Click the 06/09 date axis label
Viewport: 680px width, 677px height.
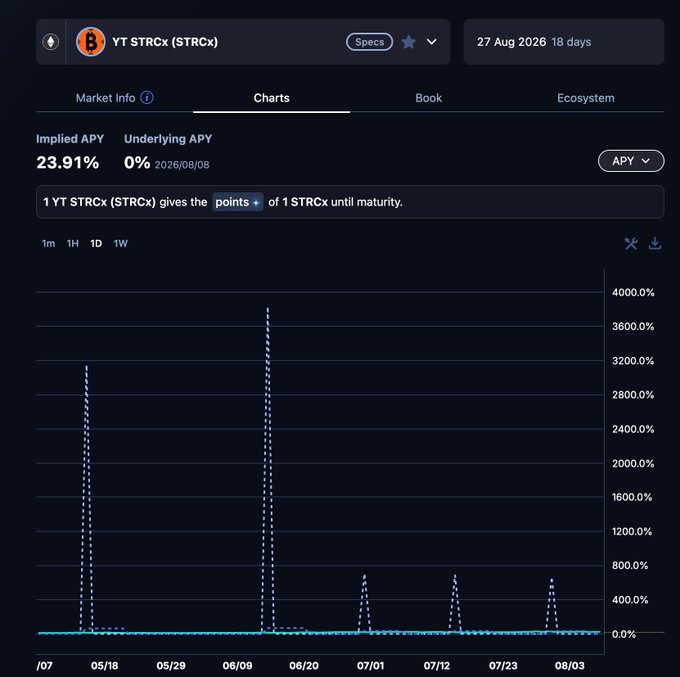pyautogui.click(x=237, y=665)
